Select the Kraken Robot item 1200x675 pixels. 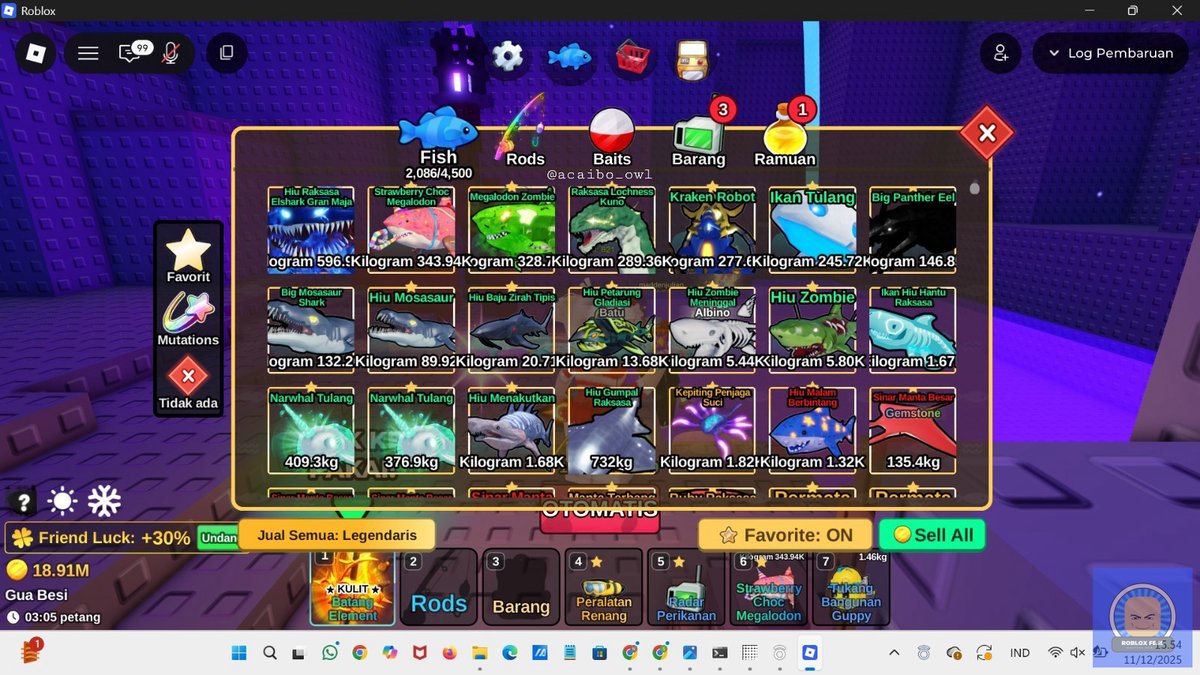coord(712,229)
